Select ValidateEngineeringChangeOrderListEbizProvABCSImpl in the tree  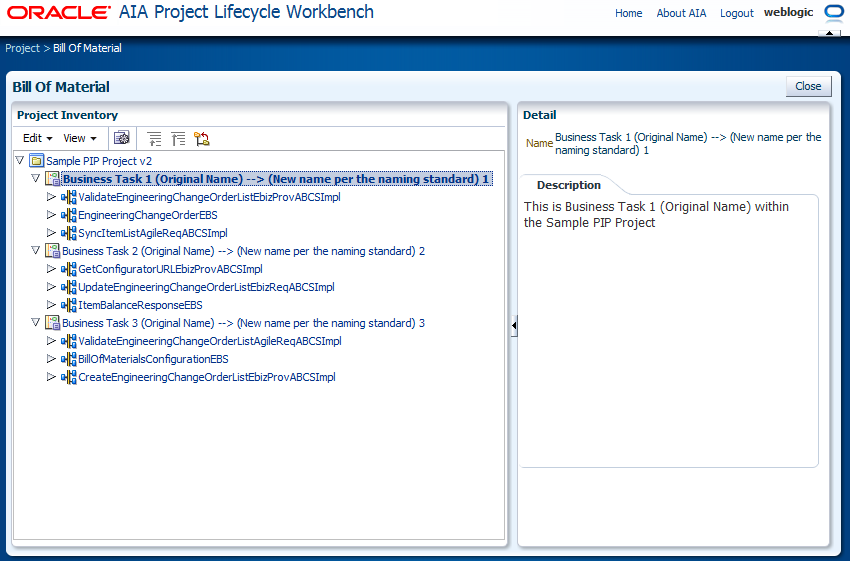(x=209, y=197)
